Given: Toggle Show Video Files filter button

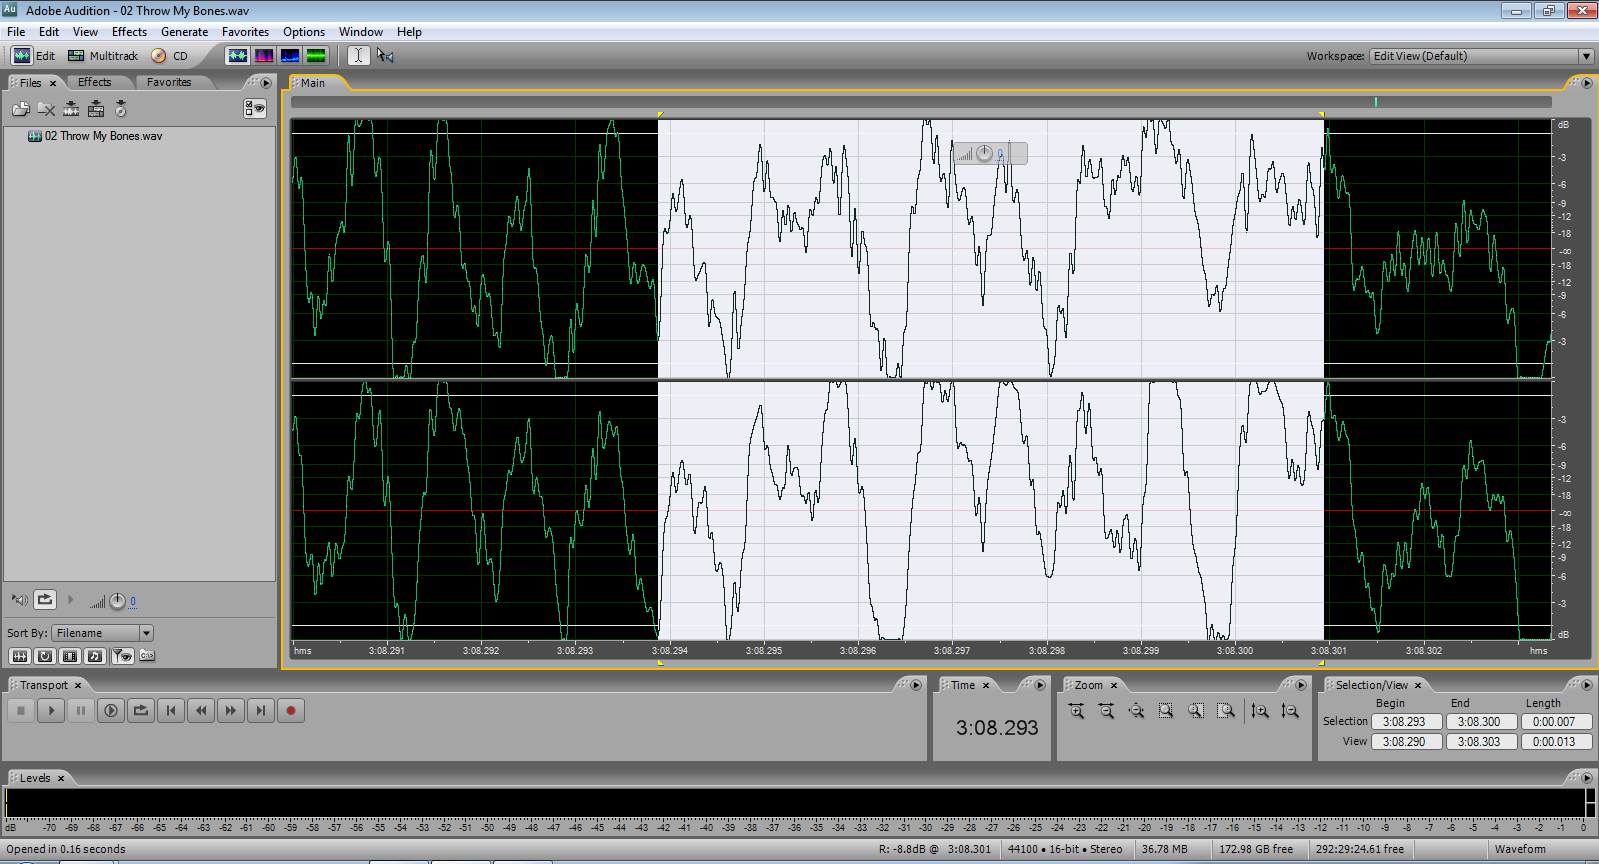Looking at the screenshot, I should click(70, 656).
